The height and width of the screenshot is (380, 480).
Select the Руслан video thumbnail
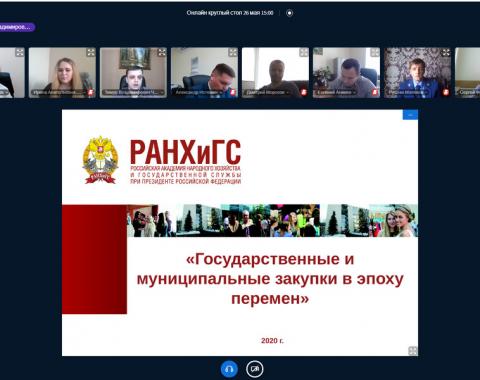click(x=417, y=73)
